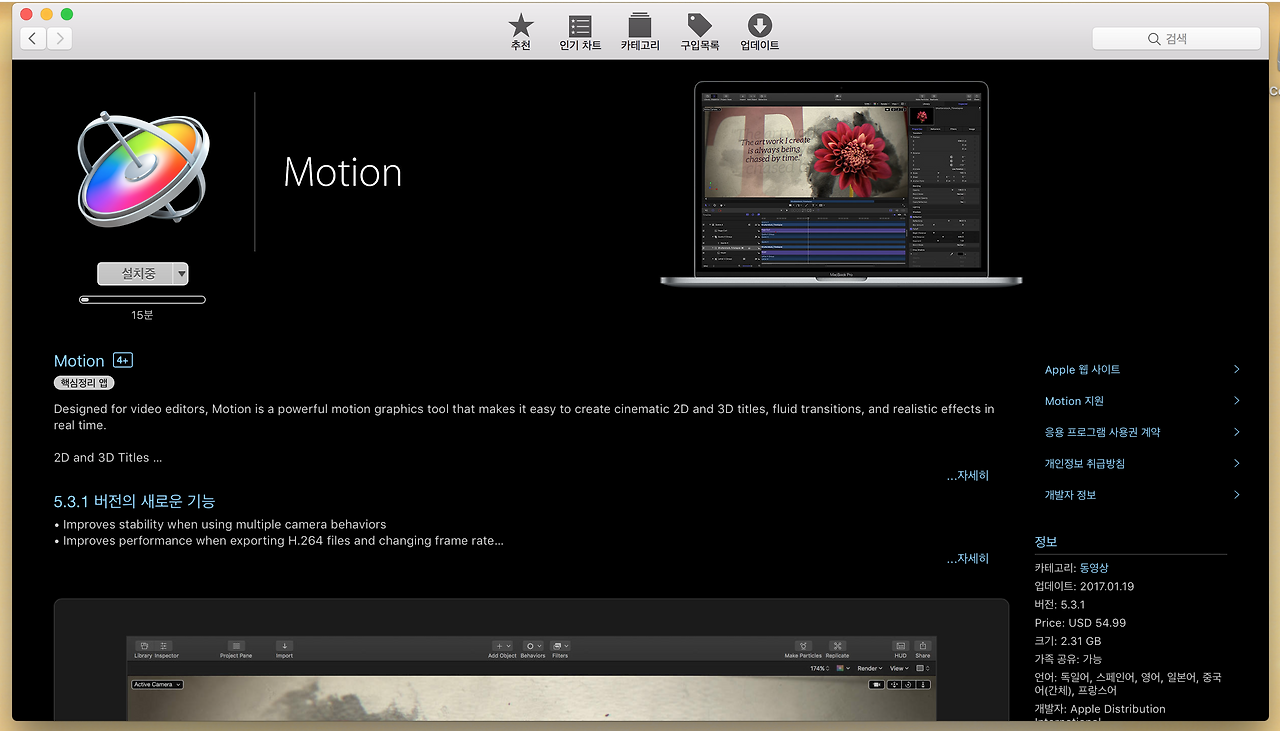The height and width of the screenshot is (731, 1280).
Task: Click the 설치중 install button
Action: (135, 274)
